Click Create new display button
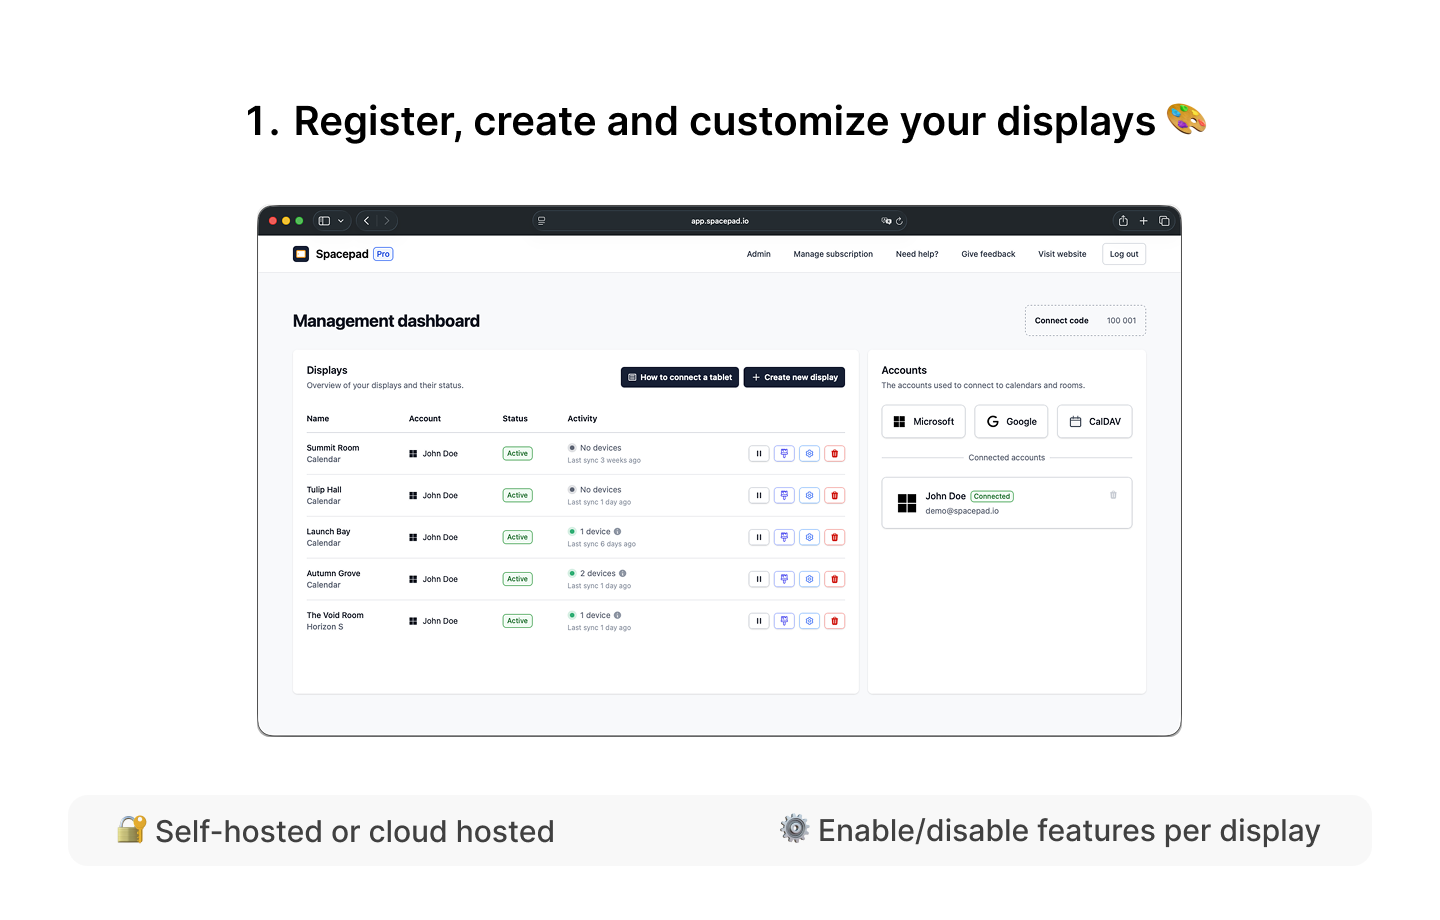 (x=794, y=377)
